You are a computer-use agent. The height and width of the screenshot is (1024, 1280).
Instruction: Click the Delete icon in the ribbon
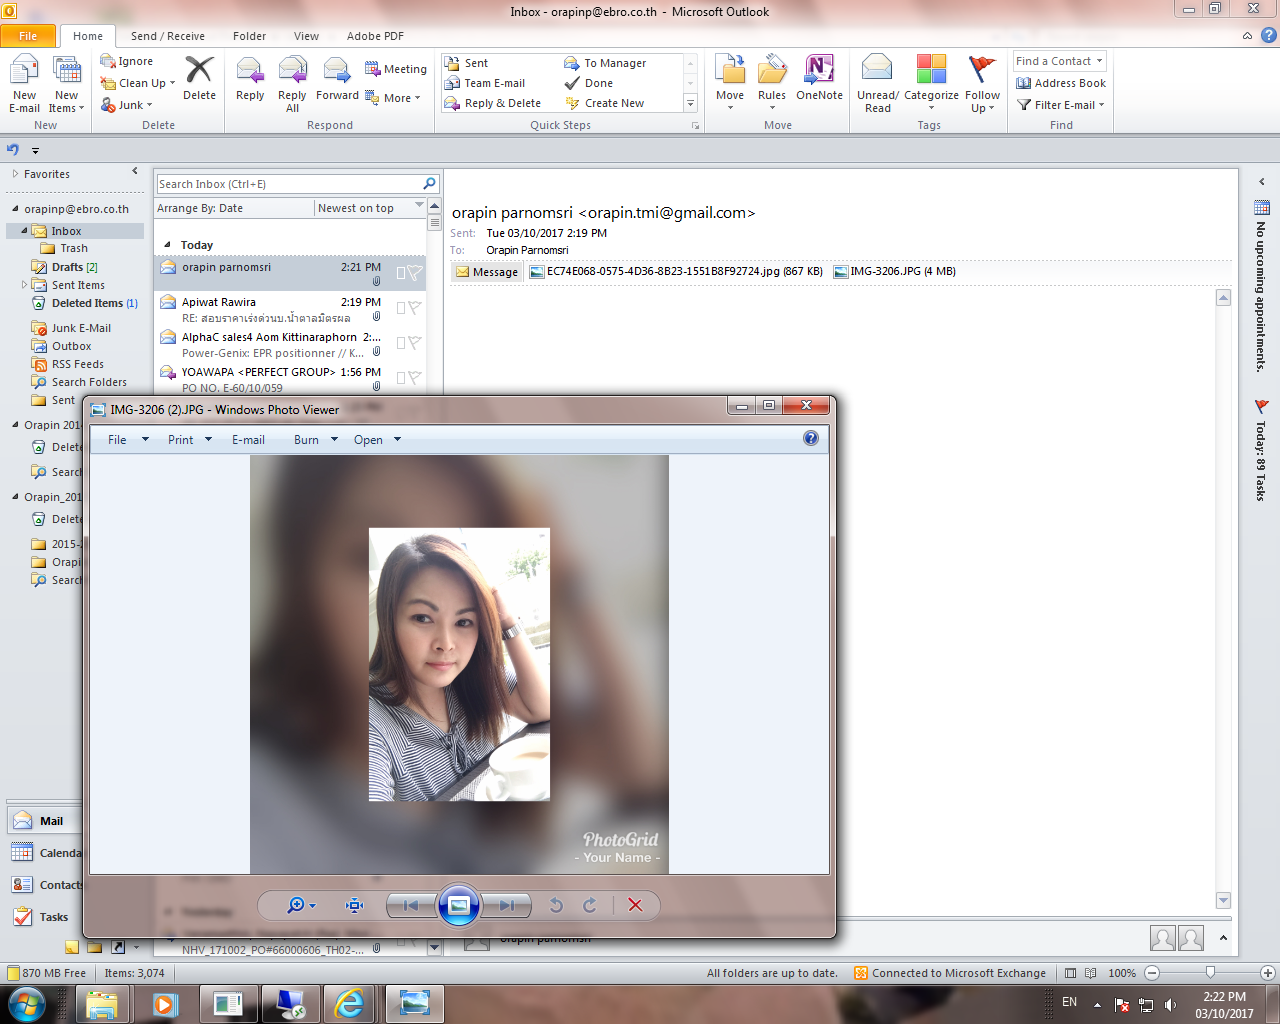point(199,78)
